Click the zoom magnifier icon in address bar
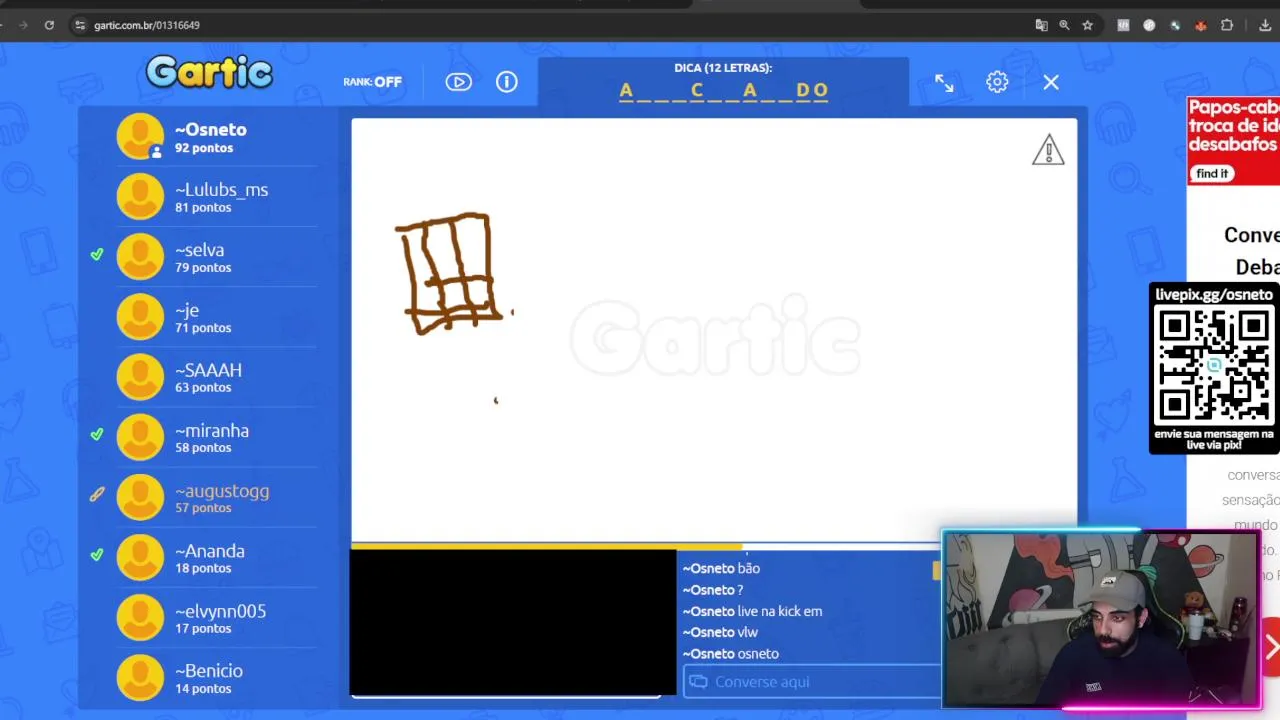This screenshot has width=1280, height=720. 1064,25
